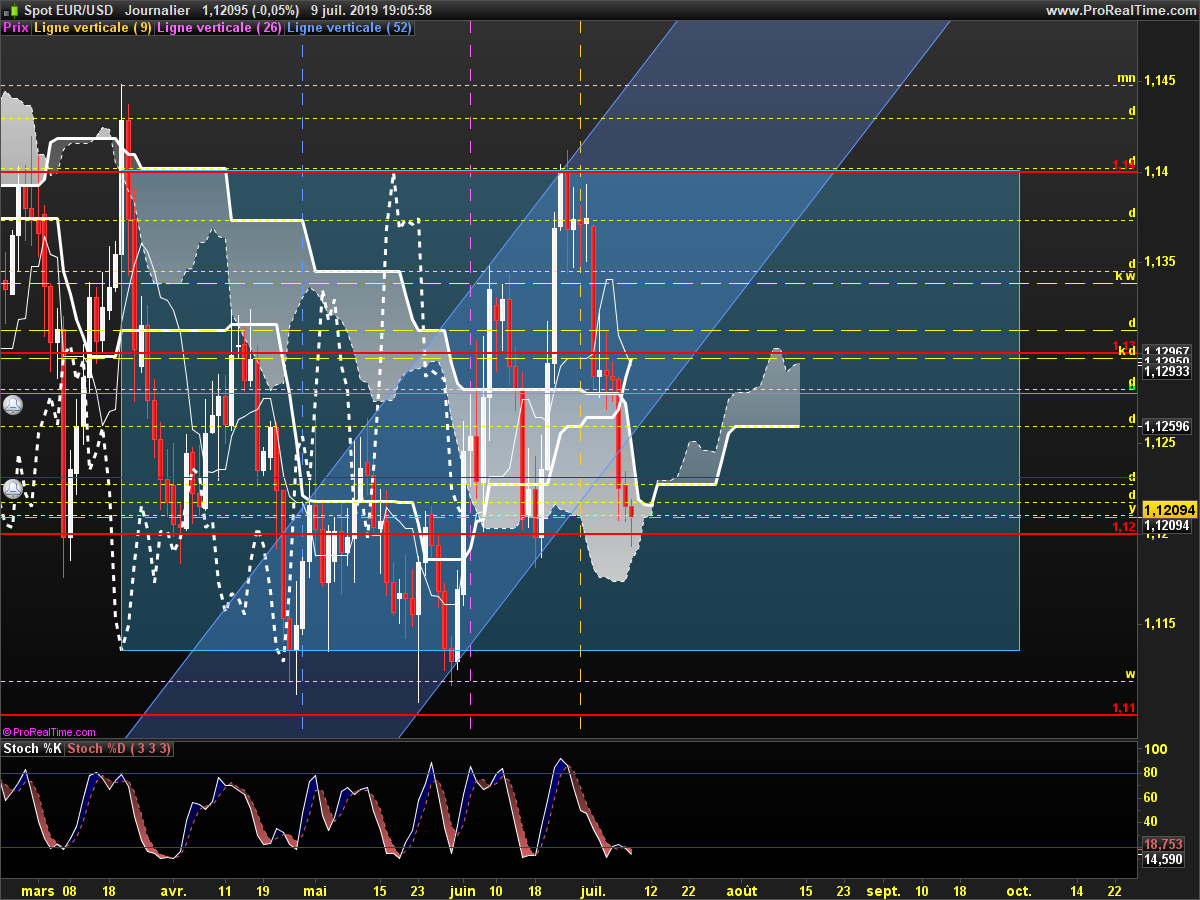Click the upper alert bell icon
This screenshot has width=1200, height=900.
12,405
